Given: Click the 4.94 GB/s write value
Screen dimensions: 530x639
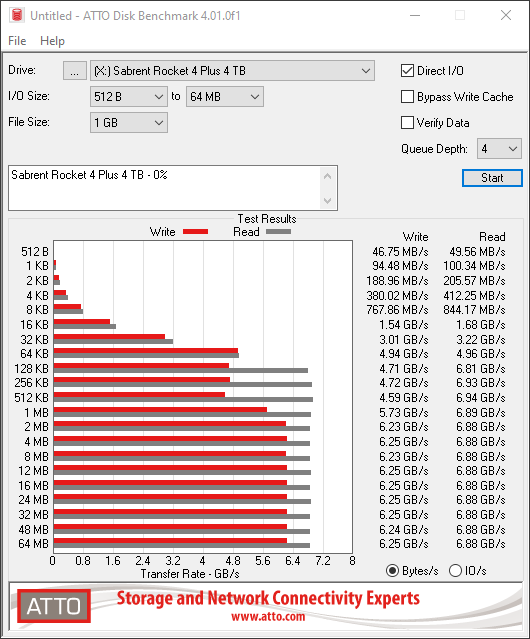Looking at the screenshot, I should pyautogui.click(x=404, y=353).
